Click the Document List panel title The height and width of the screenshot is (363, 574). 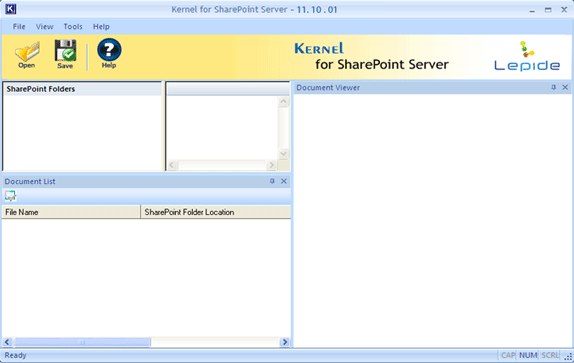pos(30,182)
